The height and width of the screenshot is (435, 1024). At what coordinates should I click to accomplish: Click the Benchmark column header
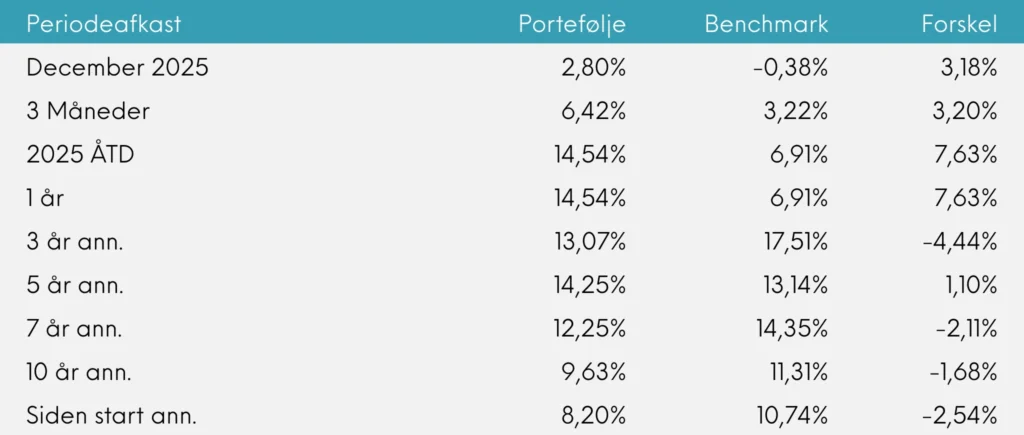766,24
